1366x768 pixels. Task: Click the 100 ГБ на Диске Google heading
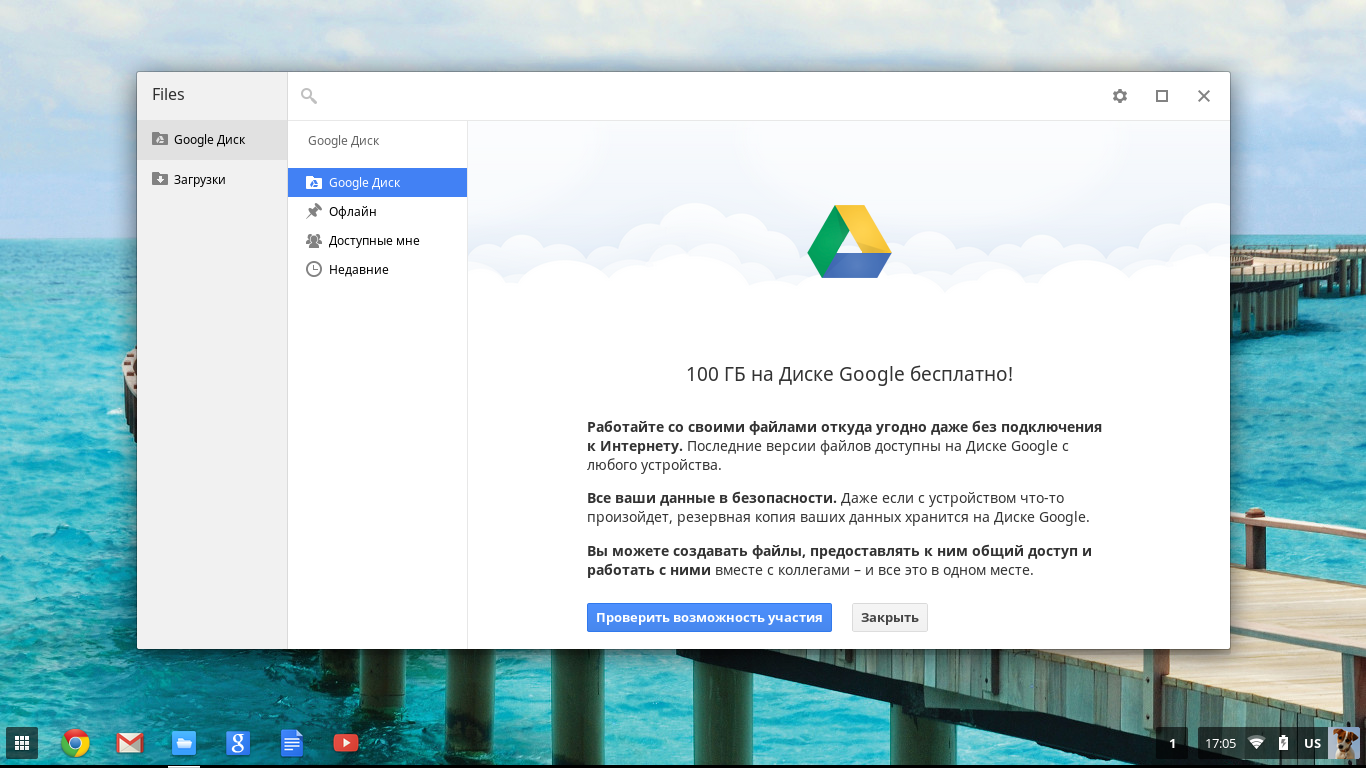pos(849,374)
